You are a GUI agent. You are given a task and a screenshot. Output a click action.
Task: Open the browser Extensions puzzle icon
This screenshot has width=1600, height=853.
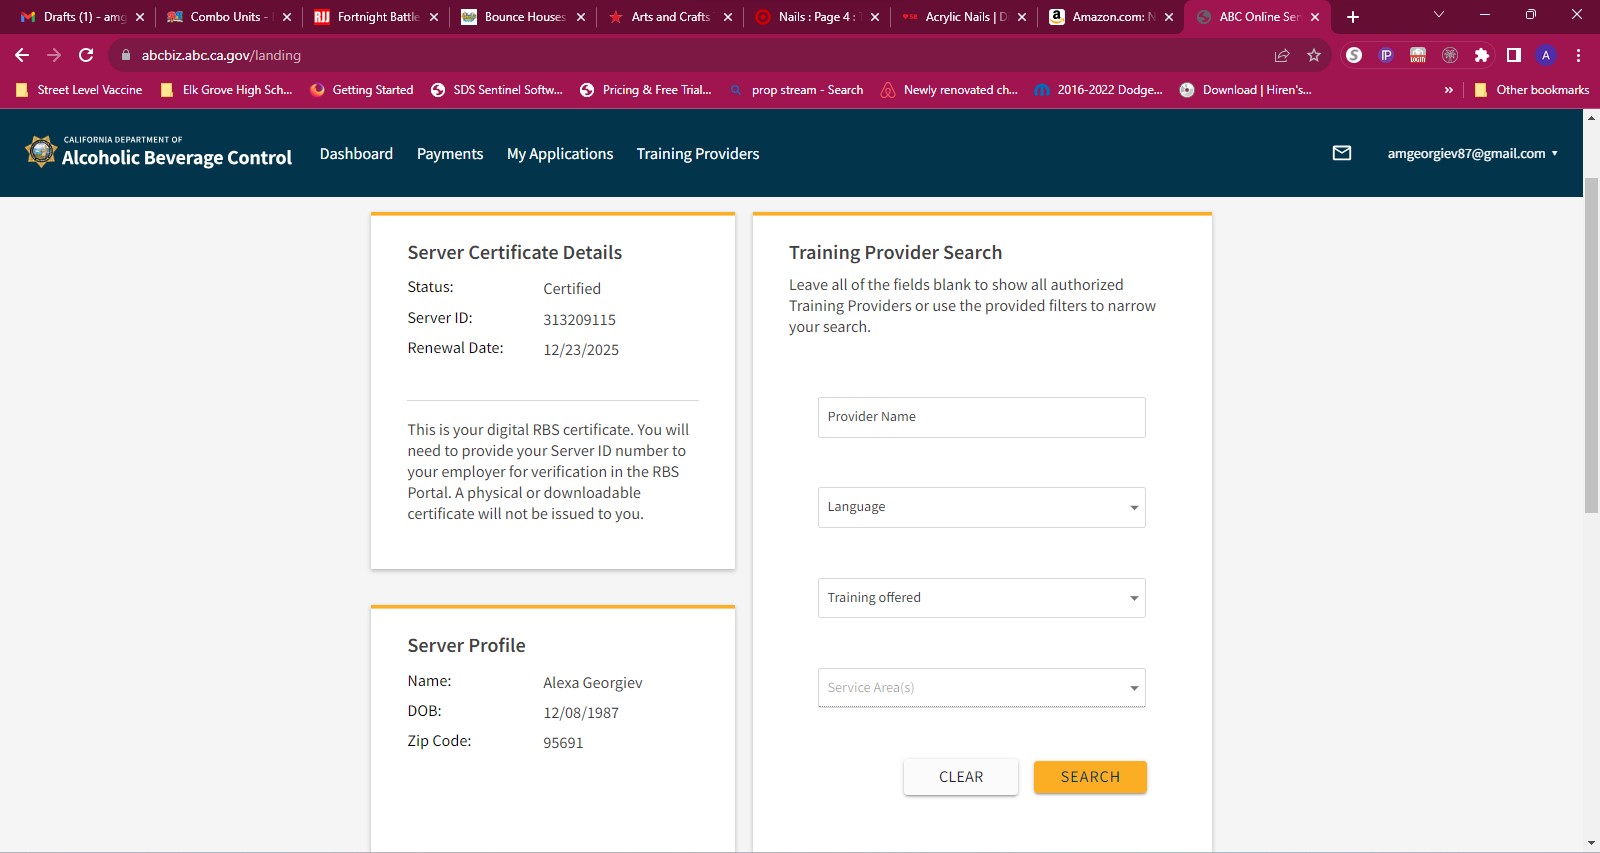click(1482, 55)
